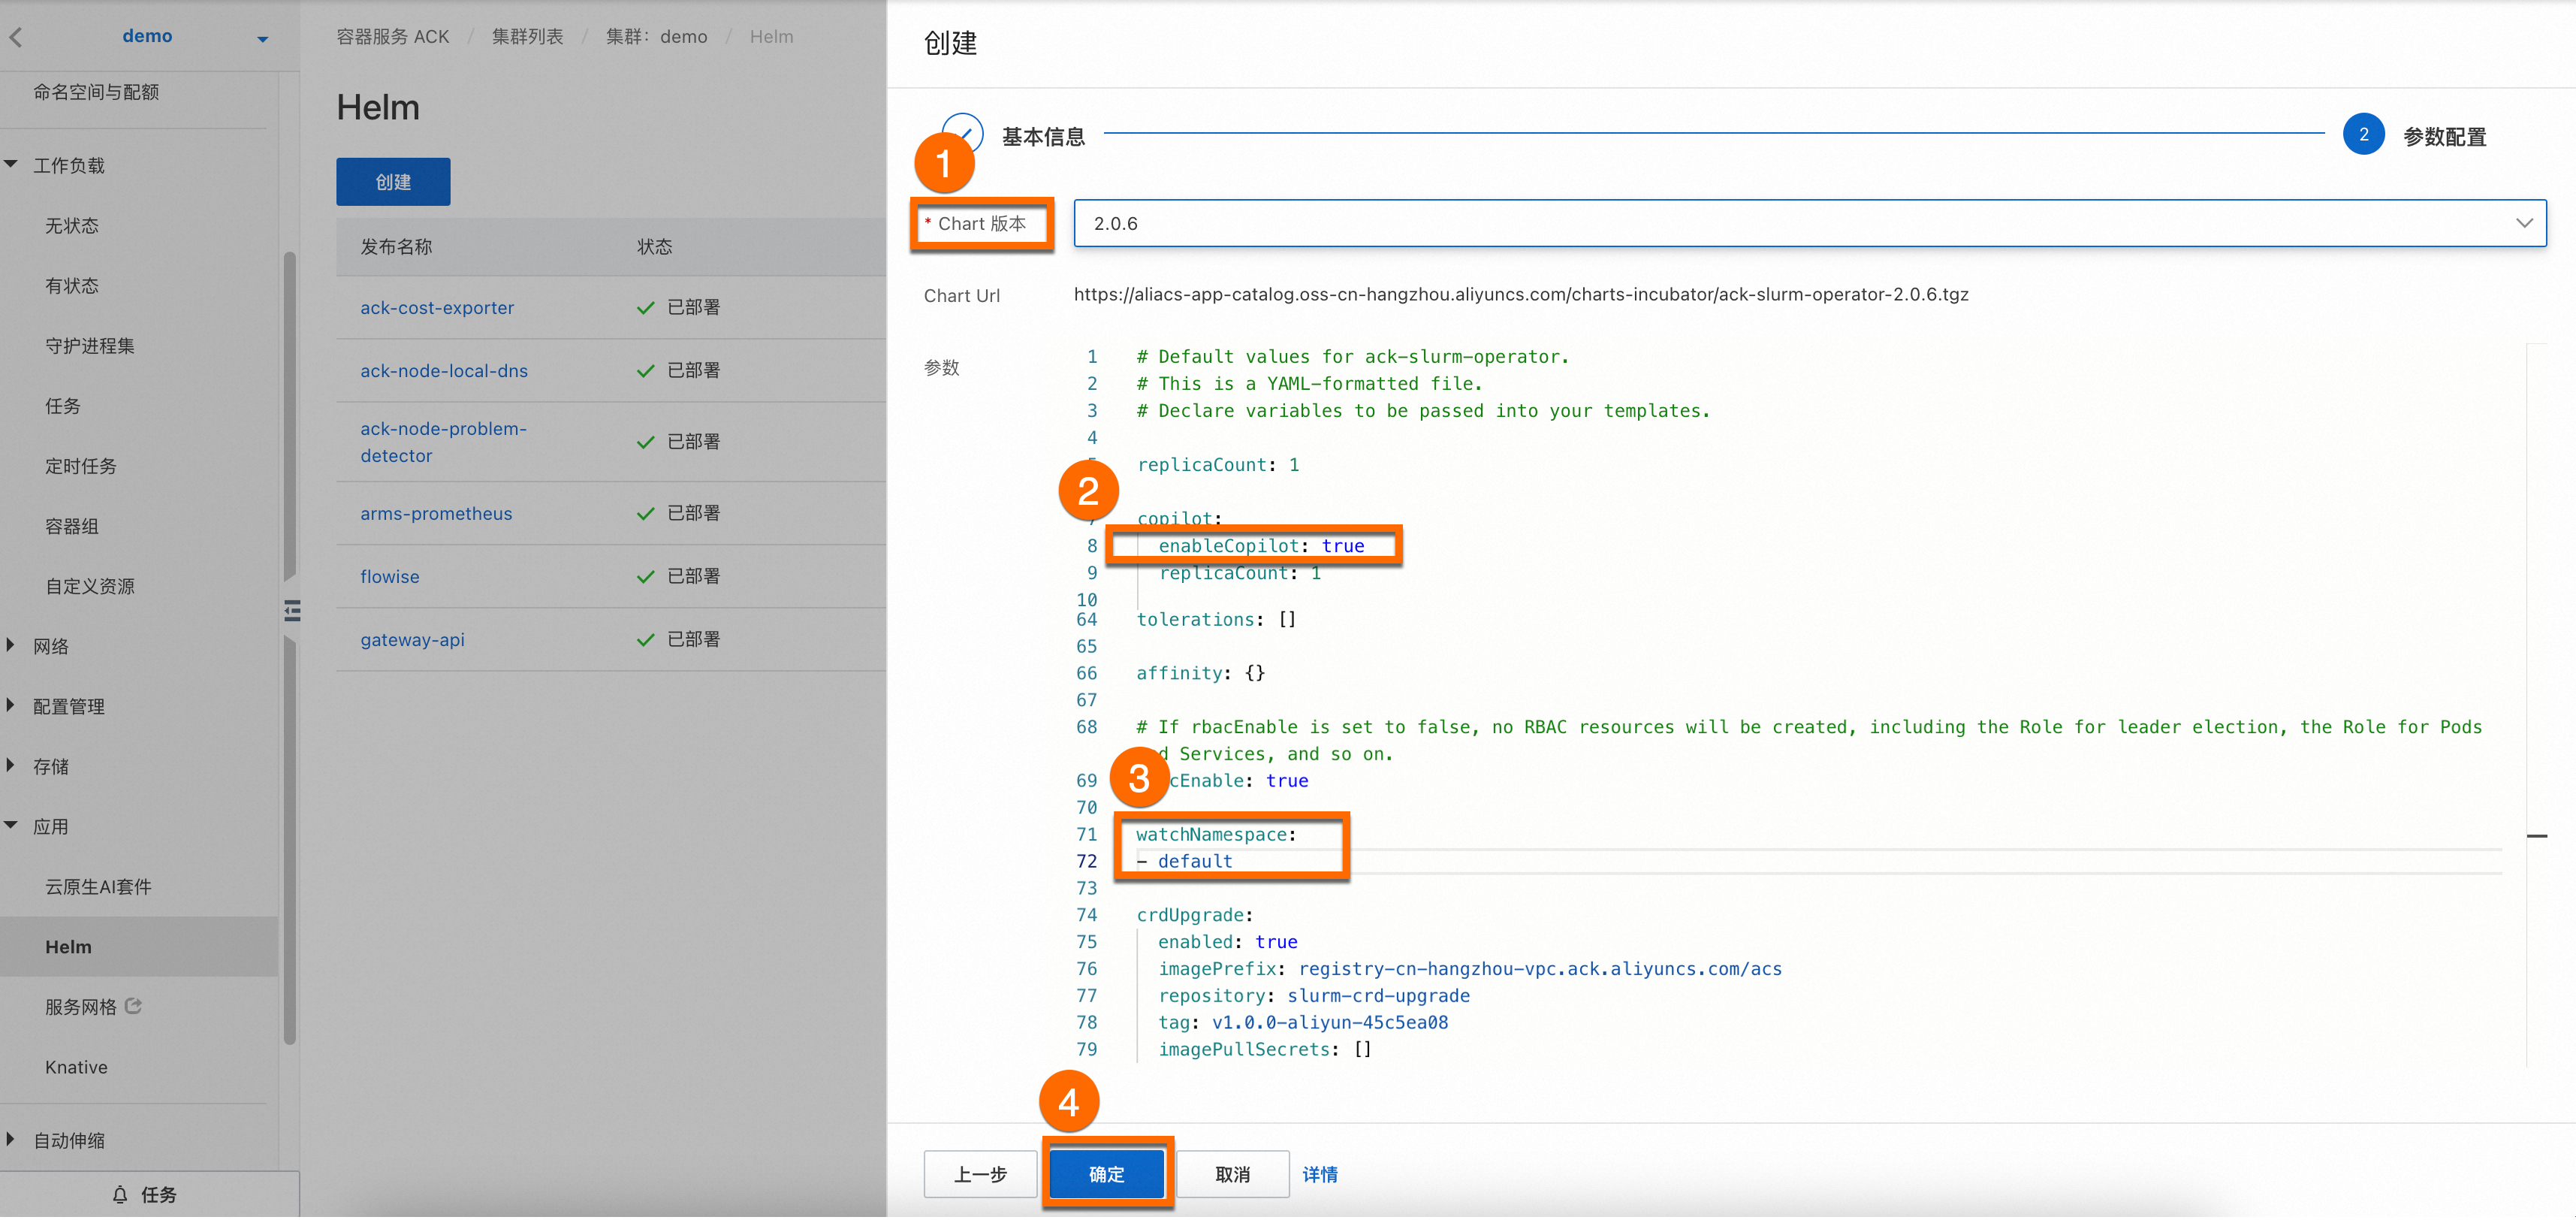Click 集群列表 in the breadcrumb
Image resolution: width=2576 pixels, height=1220 pixels.
coord(527,37)
